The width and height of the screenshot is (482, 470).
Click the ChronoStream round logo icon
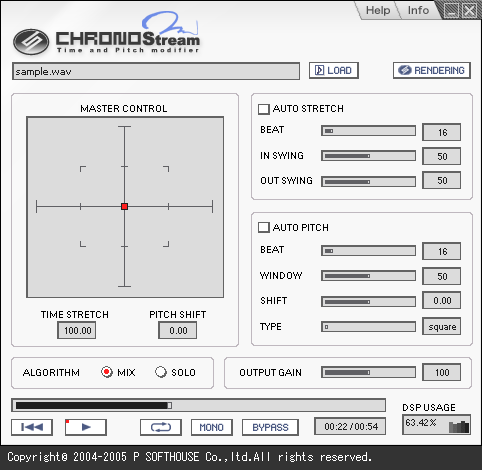point(31,42)
